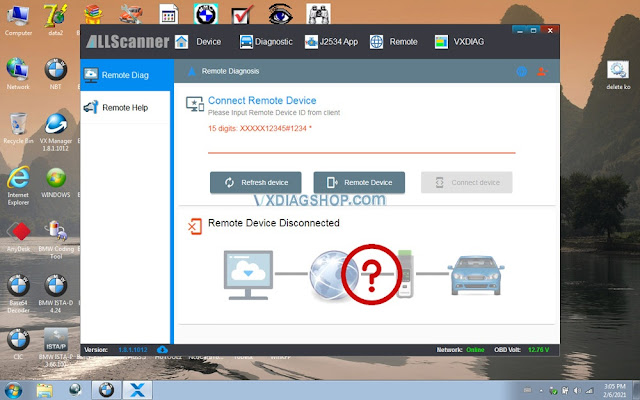This screenshot has width=640, height=400.
Task: Open the Recycle Bin desktop icon
Action: (18, 128)
